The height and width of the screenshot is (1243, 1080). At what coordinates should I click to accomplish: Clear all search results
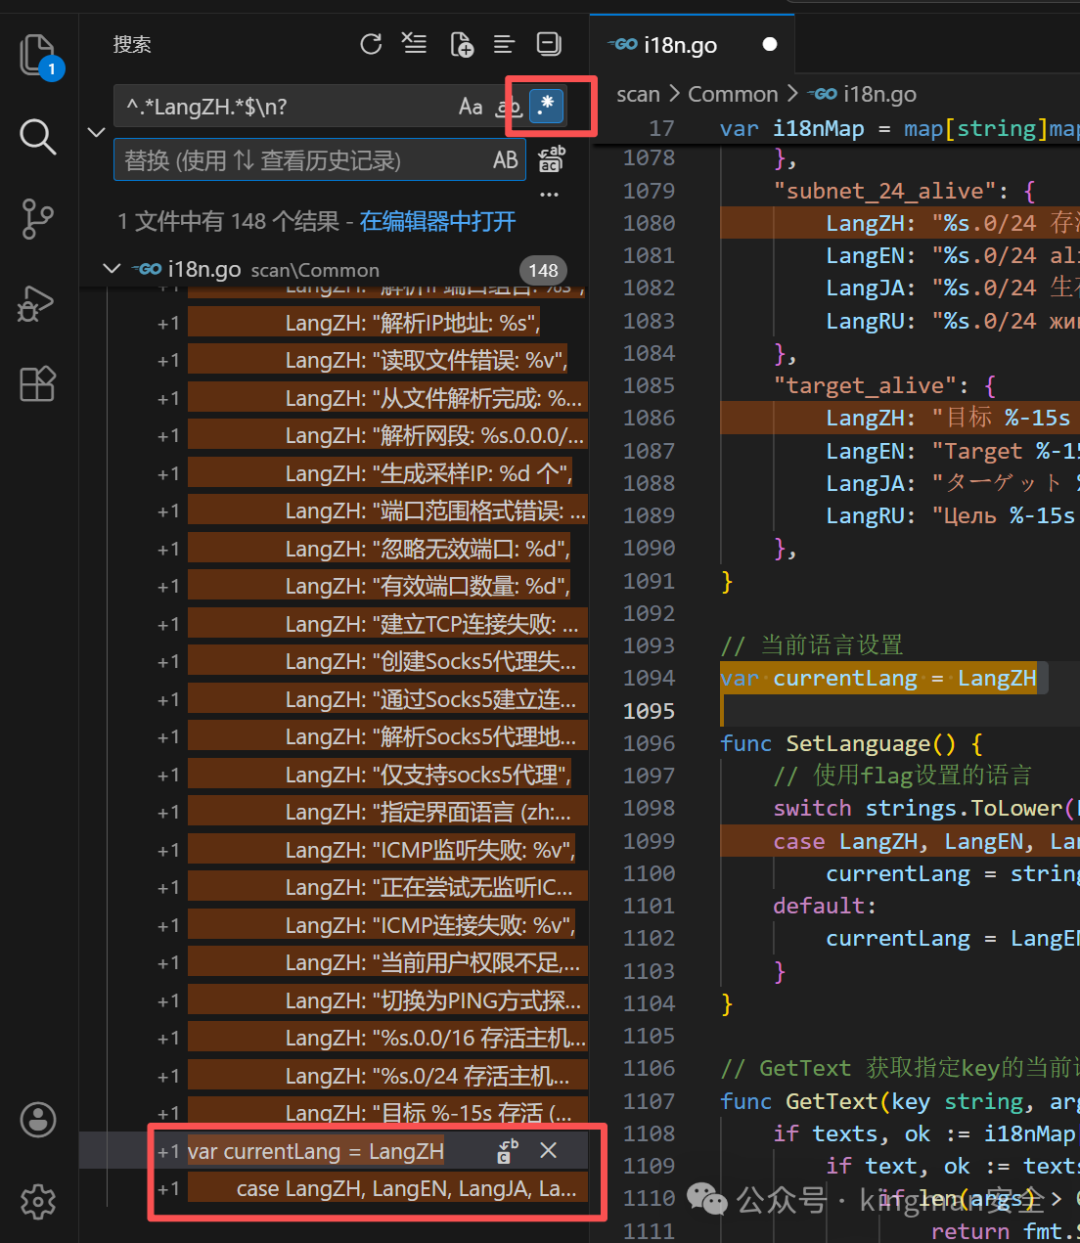click(x=414, y=44)
